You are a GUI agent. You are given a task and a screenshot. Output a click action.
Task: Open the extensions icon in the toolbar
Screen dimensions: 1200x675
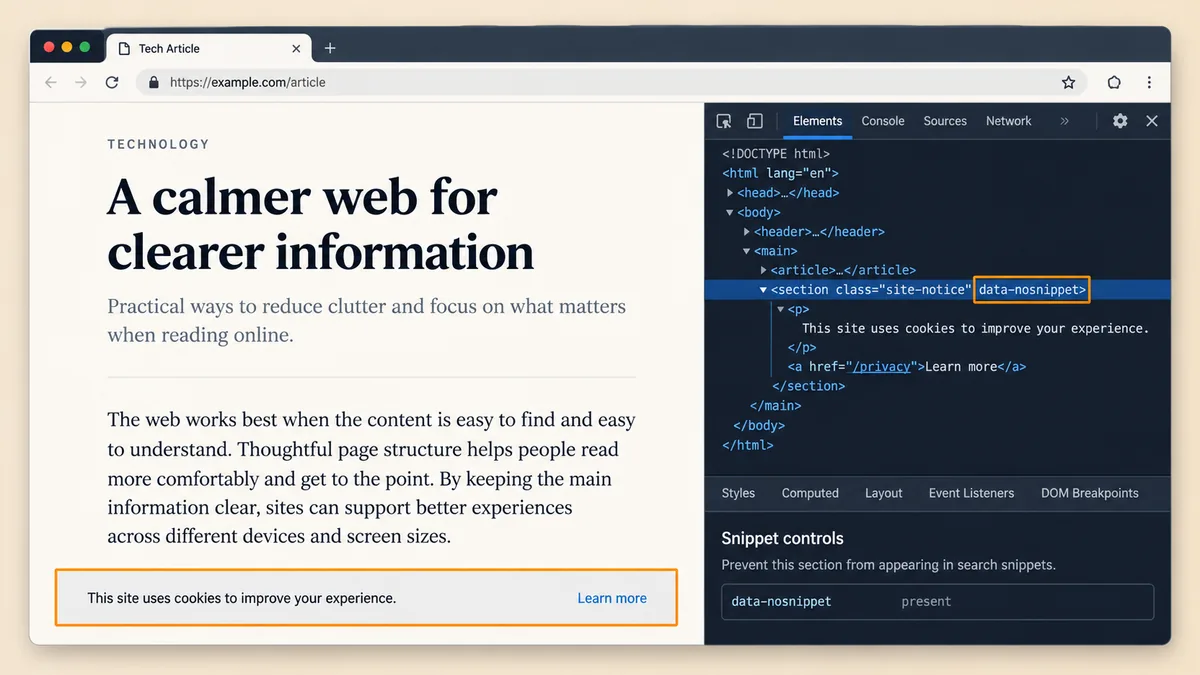pos(1114,83)
